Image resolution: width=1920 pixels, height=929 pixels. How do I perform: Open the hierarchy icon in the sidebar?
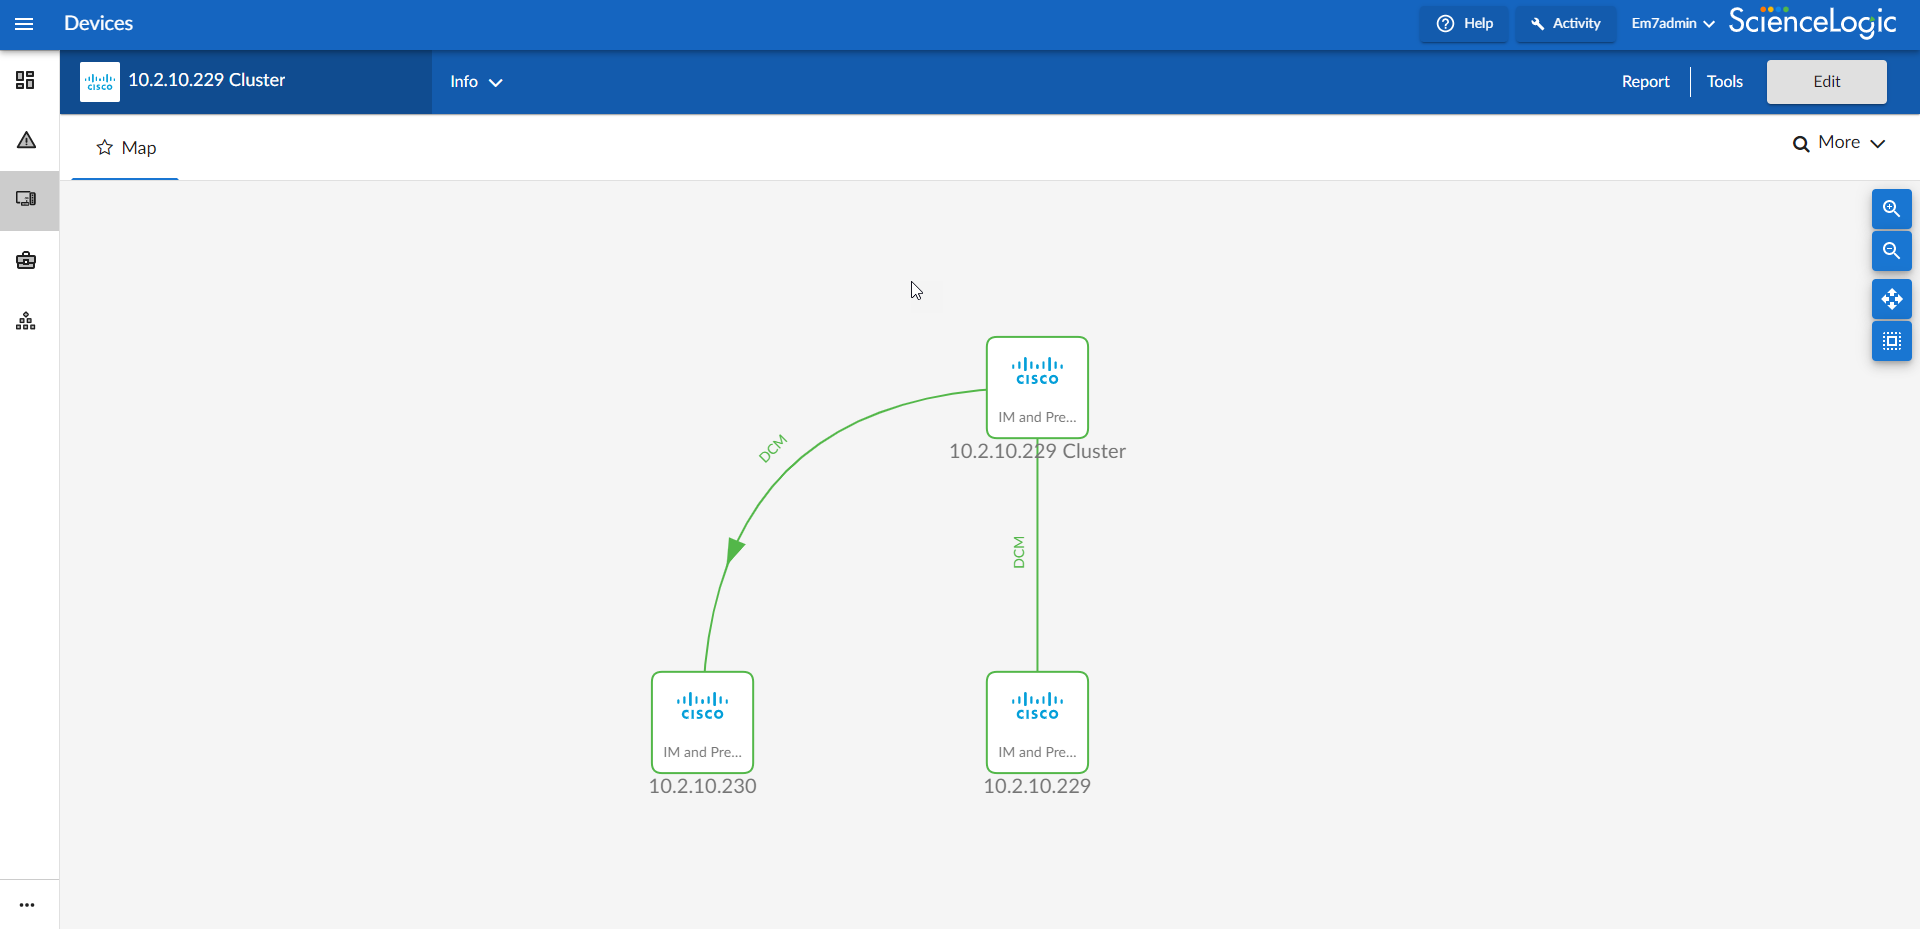[26, 321]
